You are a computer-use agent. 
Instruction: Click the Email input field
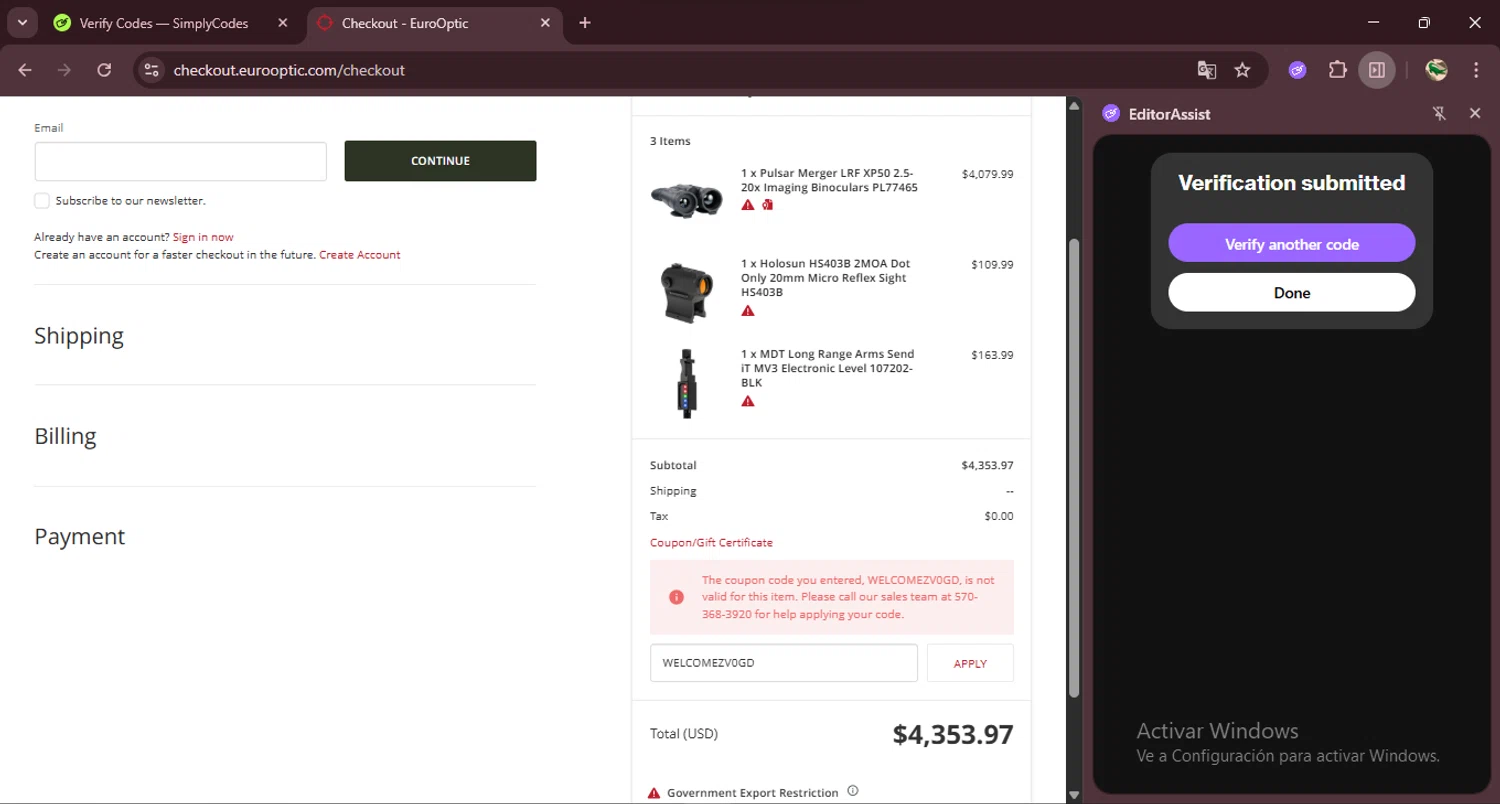pos(180,161)
